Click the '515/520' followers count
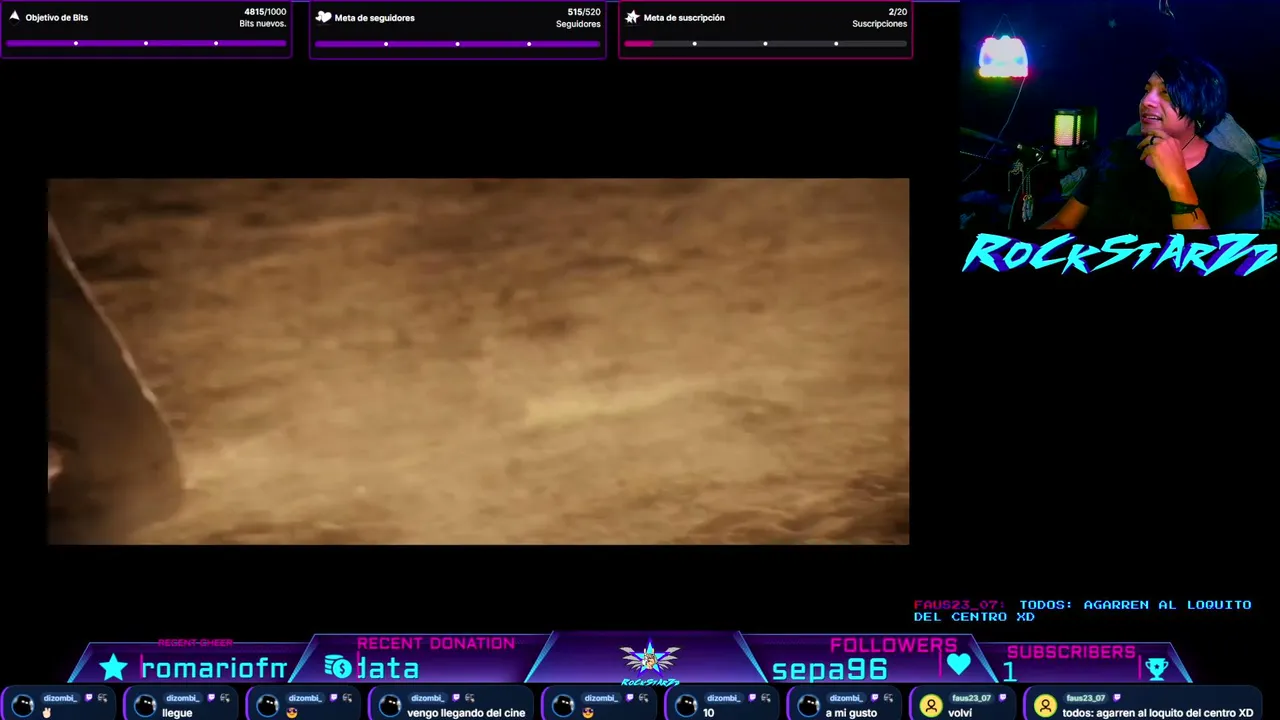 tap(584, 12)
